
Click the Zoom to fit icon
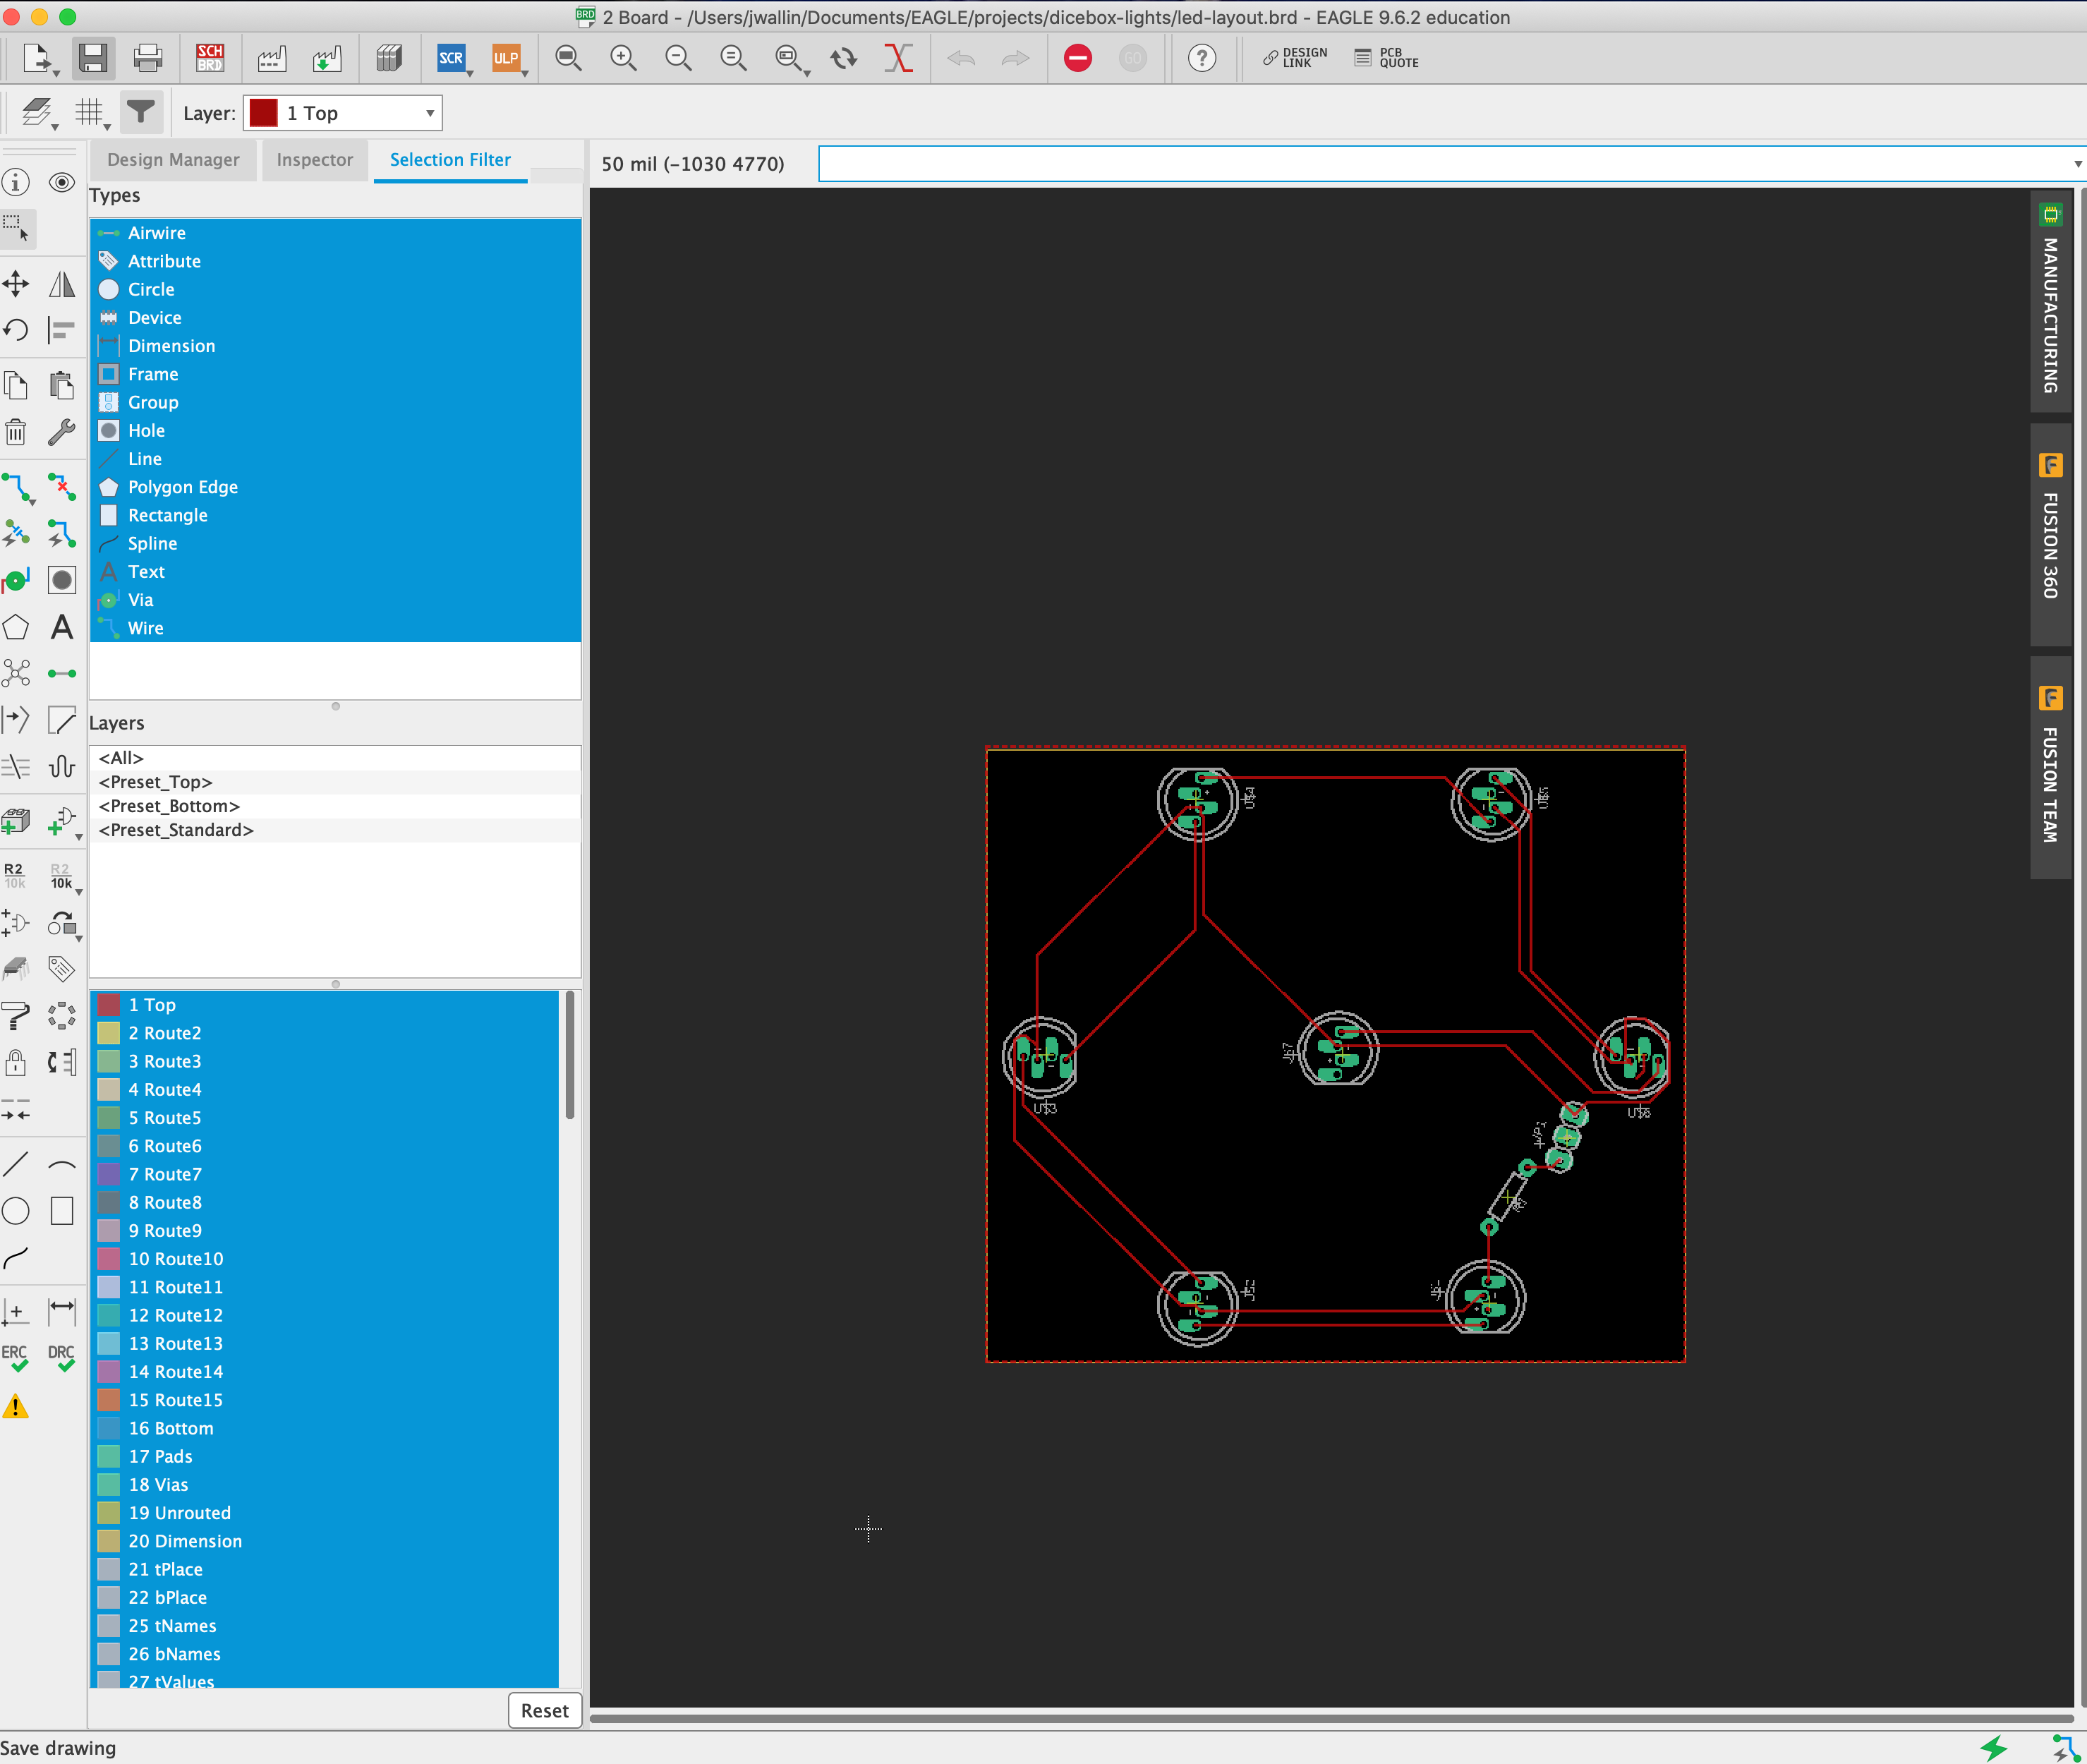click(568, 58)
